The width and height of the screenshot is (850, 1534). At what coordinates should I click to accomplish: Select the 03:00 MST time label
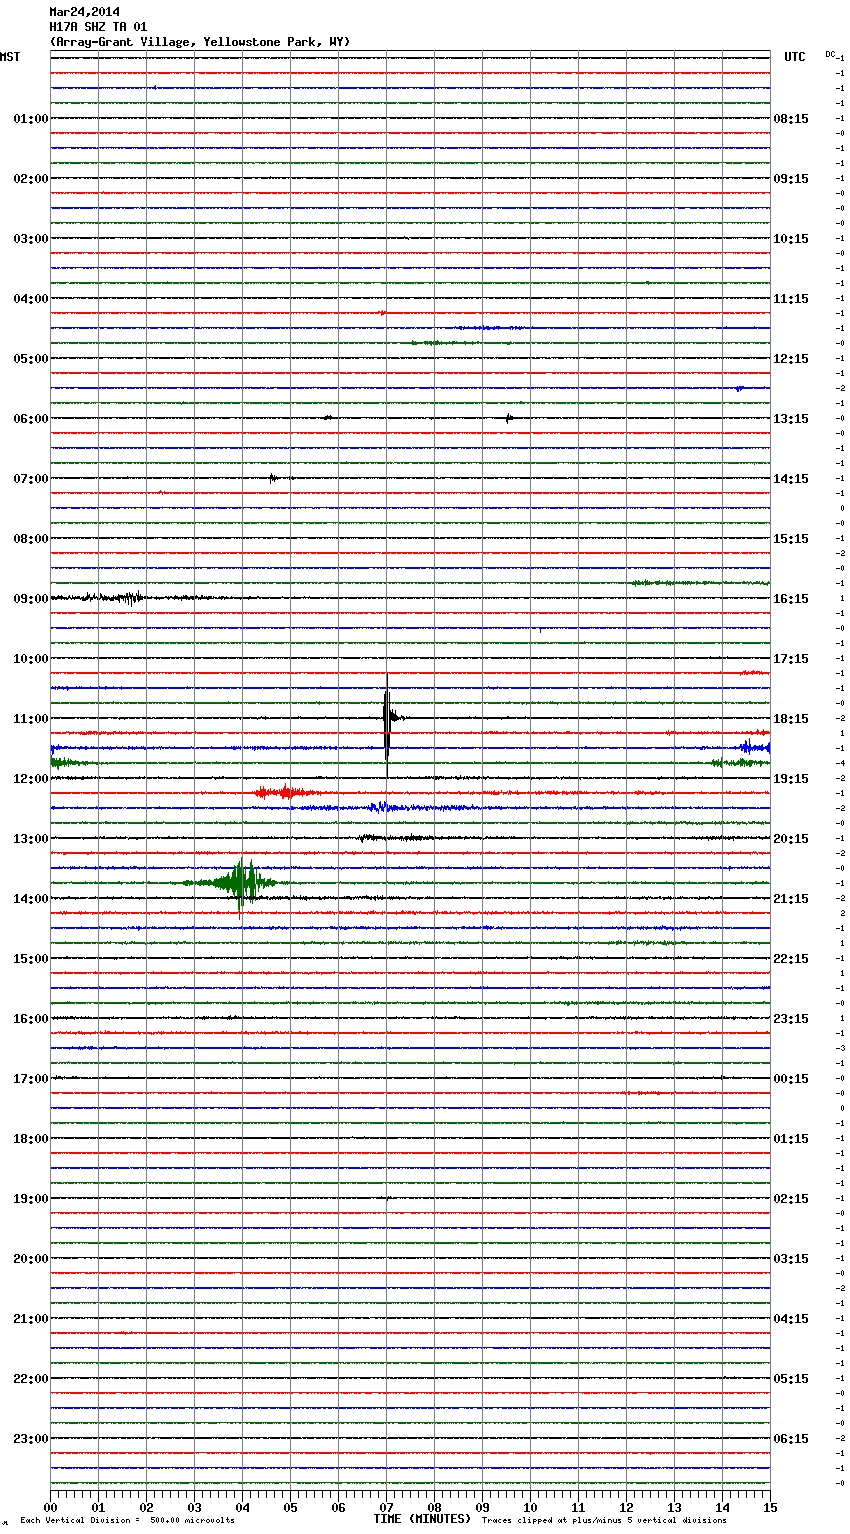point(31,239)
